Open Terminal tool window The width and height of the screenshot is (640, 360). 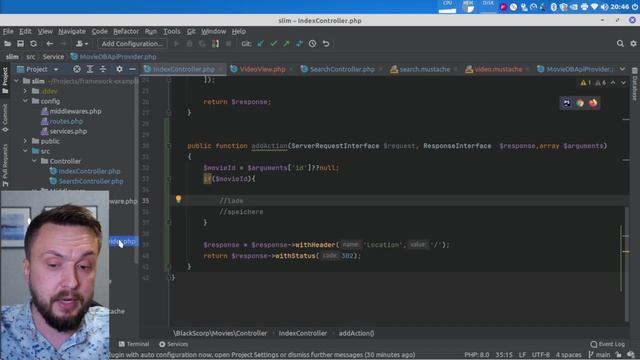[134, 344]
